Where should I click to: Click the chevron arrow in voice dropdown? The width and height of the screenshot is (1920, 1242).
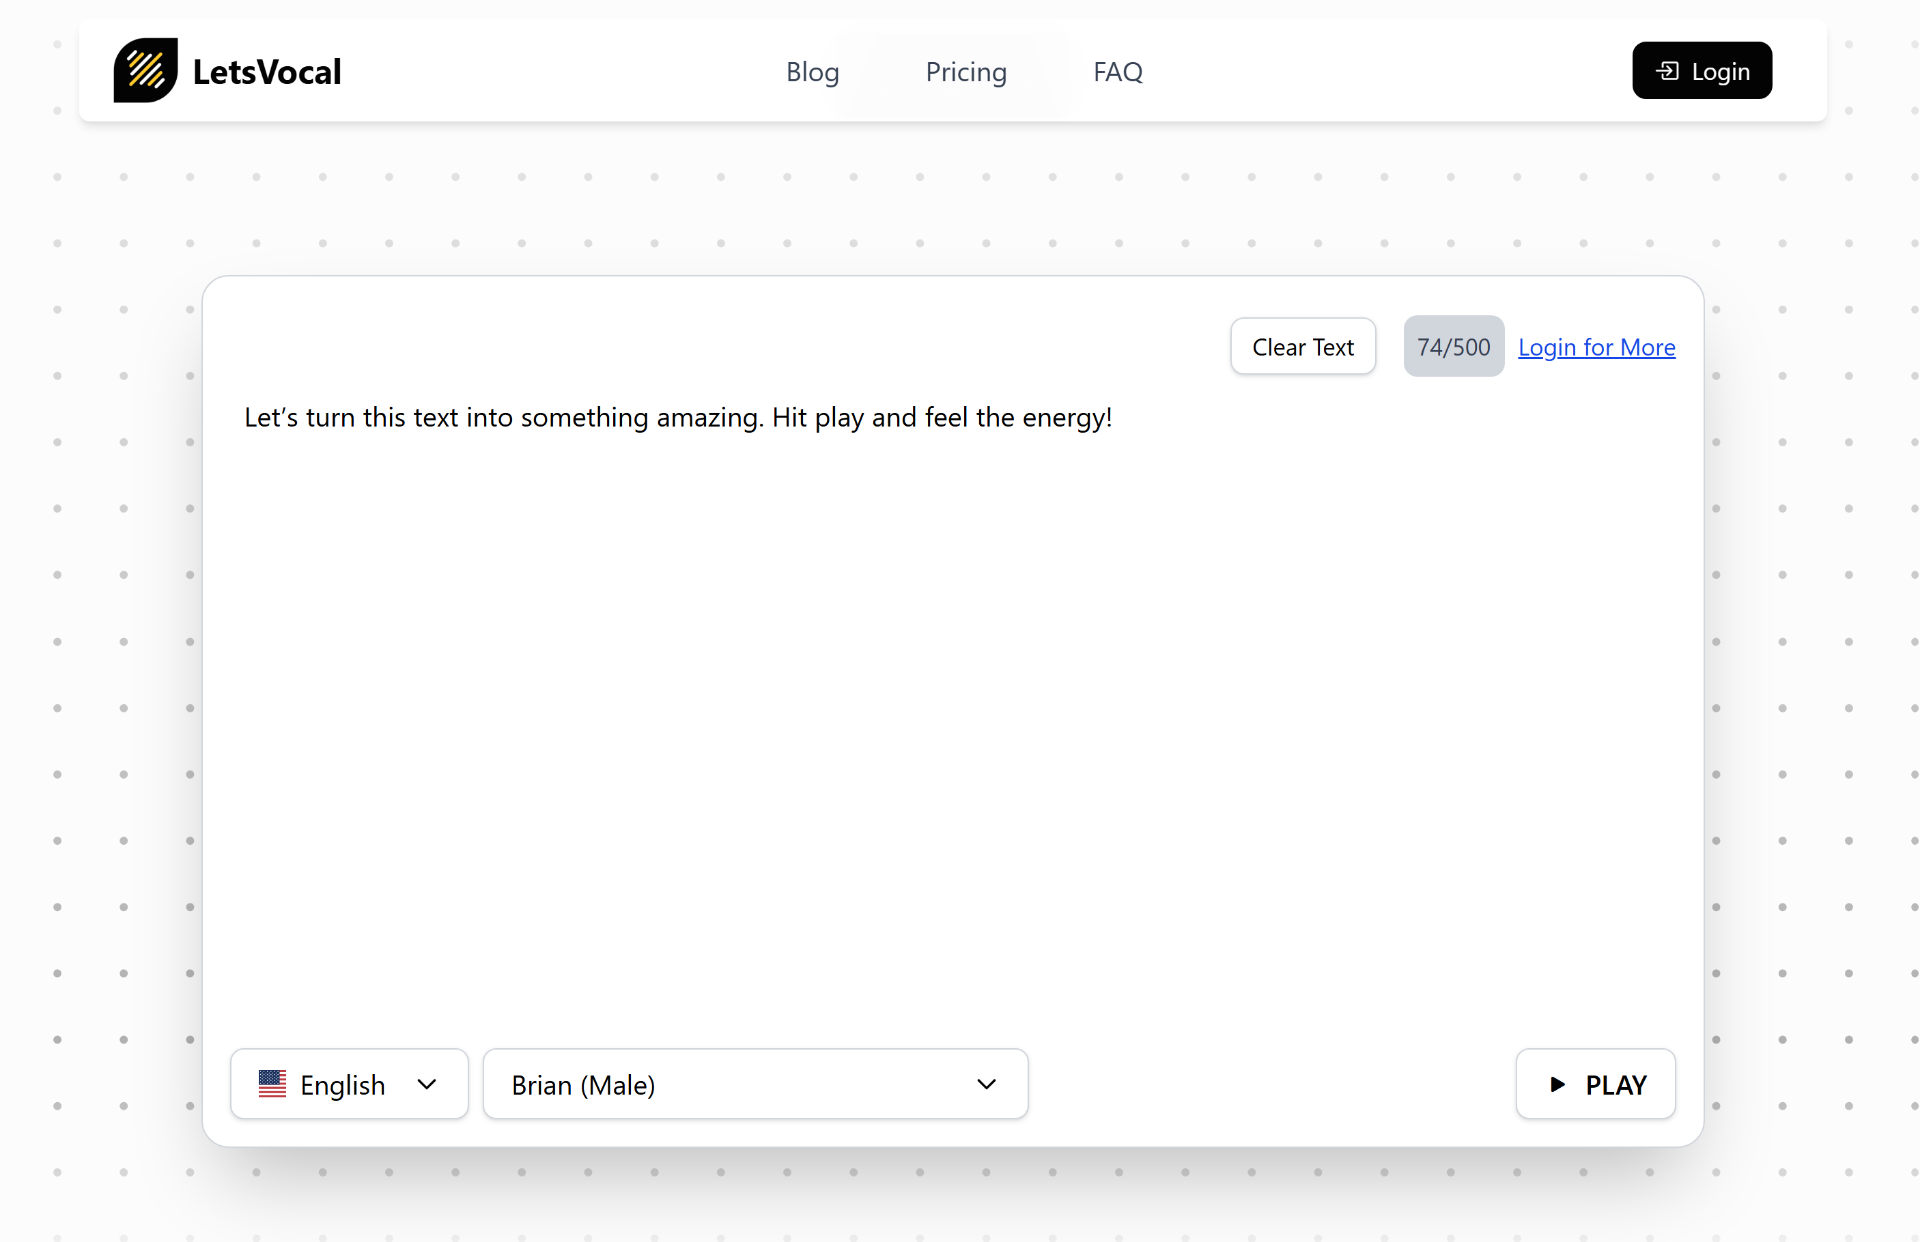(x=986, y=1085)
